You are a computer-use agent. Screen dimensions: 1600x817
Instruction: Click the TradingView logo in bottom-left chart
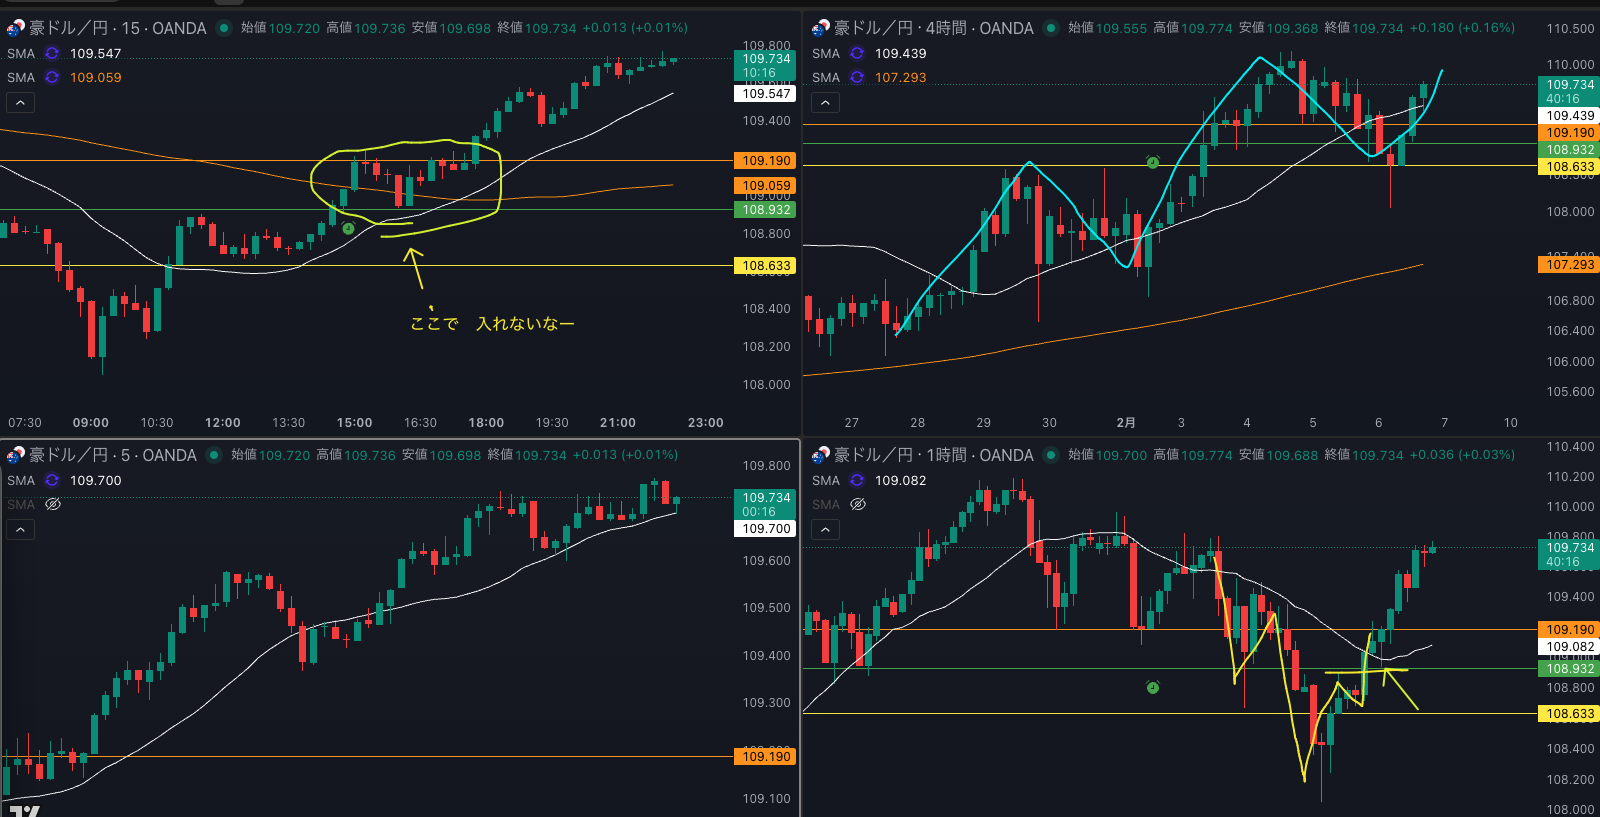tap(24, 810)
